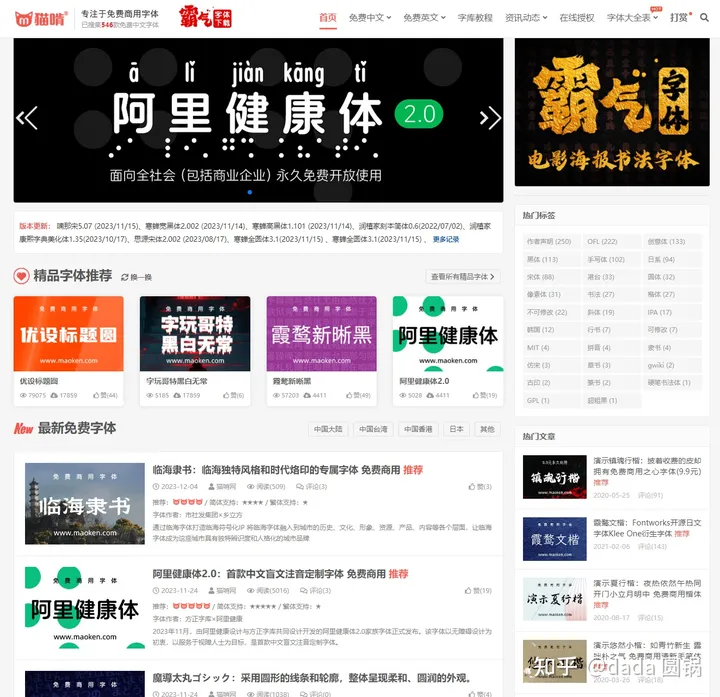Image resolution: width=720 pixels, height=697 pixels.
Task: Open the 日系 (94) tag
Action: click(x=672, y=259)
